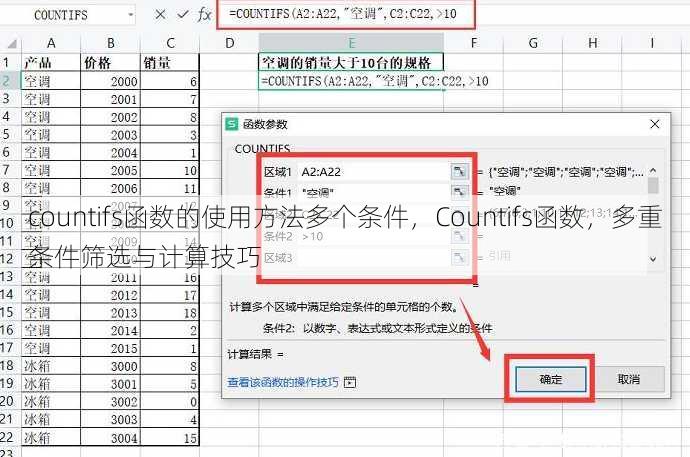Select the range picker icon for 区域3

tap(459, 257)
